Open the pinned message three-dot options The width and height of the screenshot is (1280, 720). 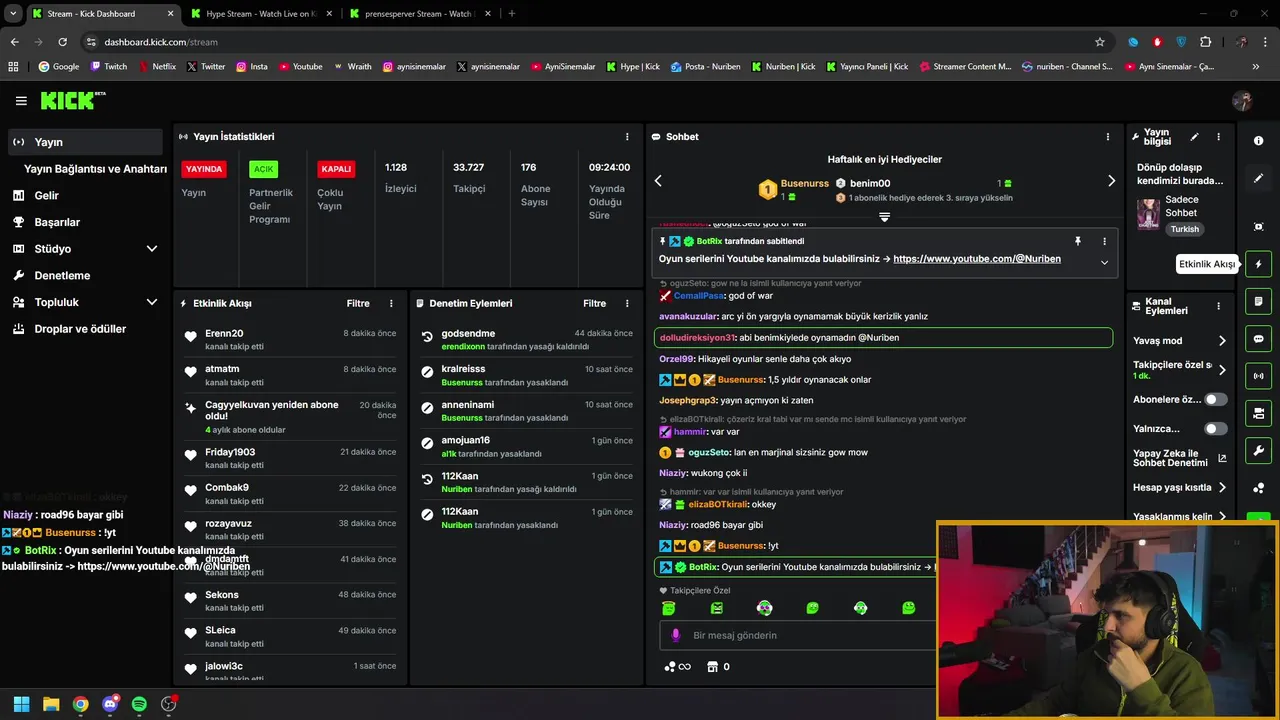1104,241
